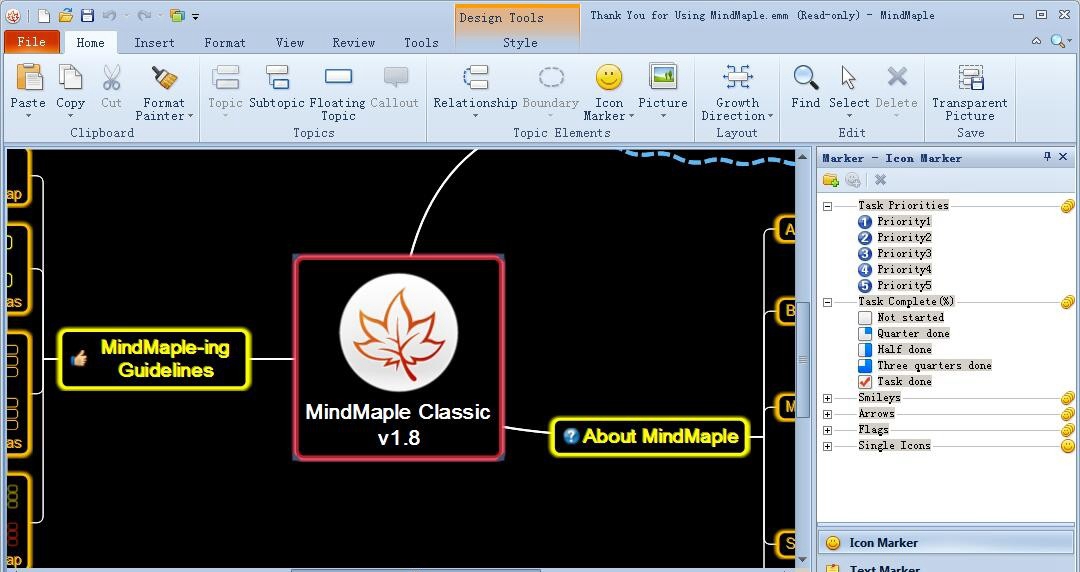Insert a new Topic
Screen dimensions: 1080x572
point(225,77)
